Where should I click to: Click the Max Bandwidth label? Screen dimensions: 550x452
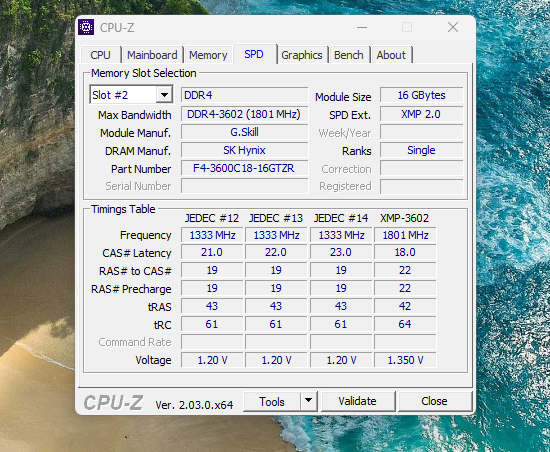pyautogui.click(x=135, y=115)
